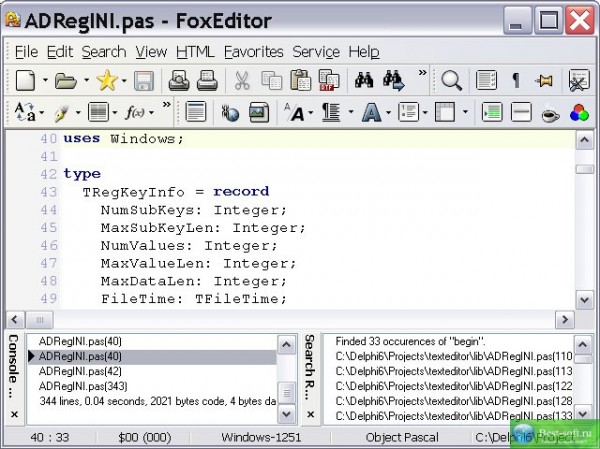The image size is (600, 449).
Task: Expand the change case Aa dropdown arrow
Action: coord(41,113)
